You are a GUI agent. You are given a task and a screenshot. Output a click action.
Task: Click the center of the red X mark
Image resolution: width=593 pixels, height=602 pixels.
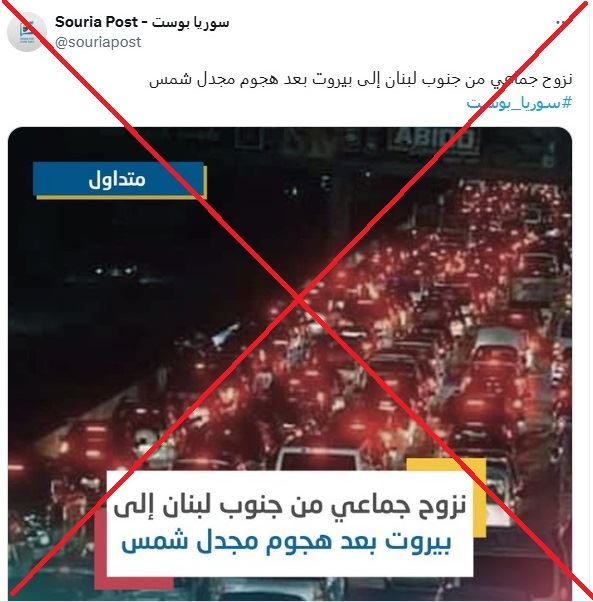(297, 299)
